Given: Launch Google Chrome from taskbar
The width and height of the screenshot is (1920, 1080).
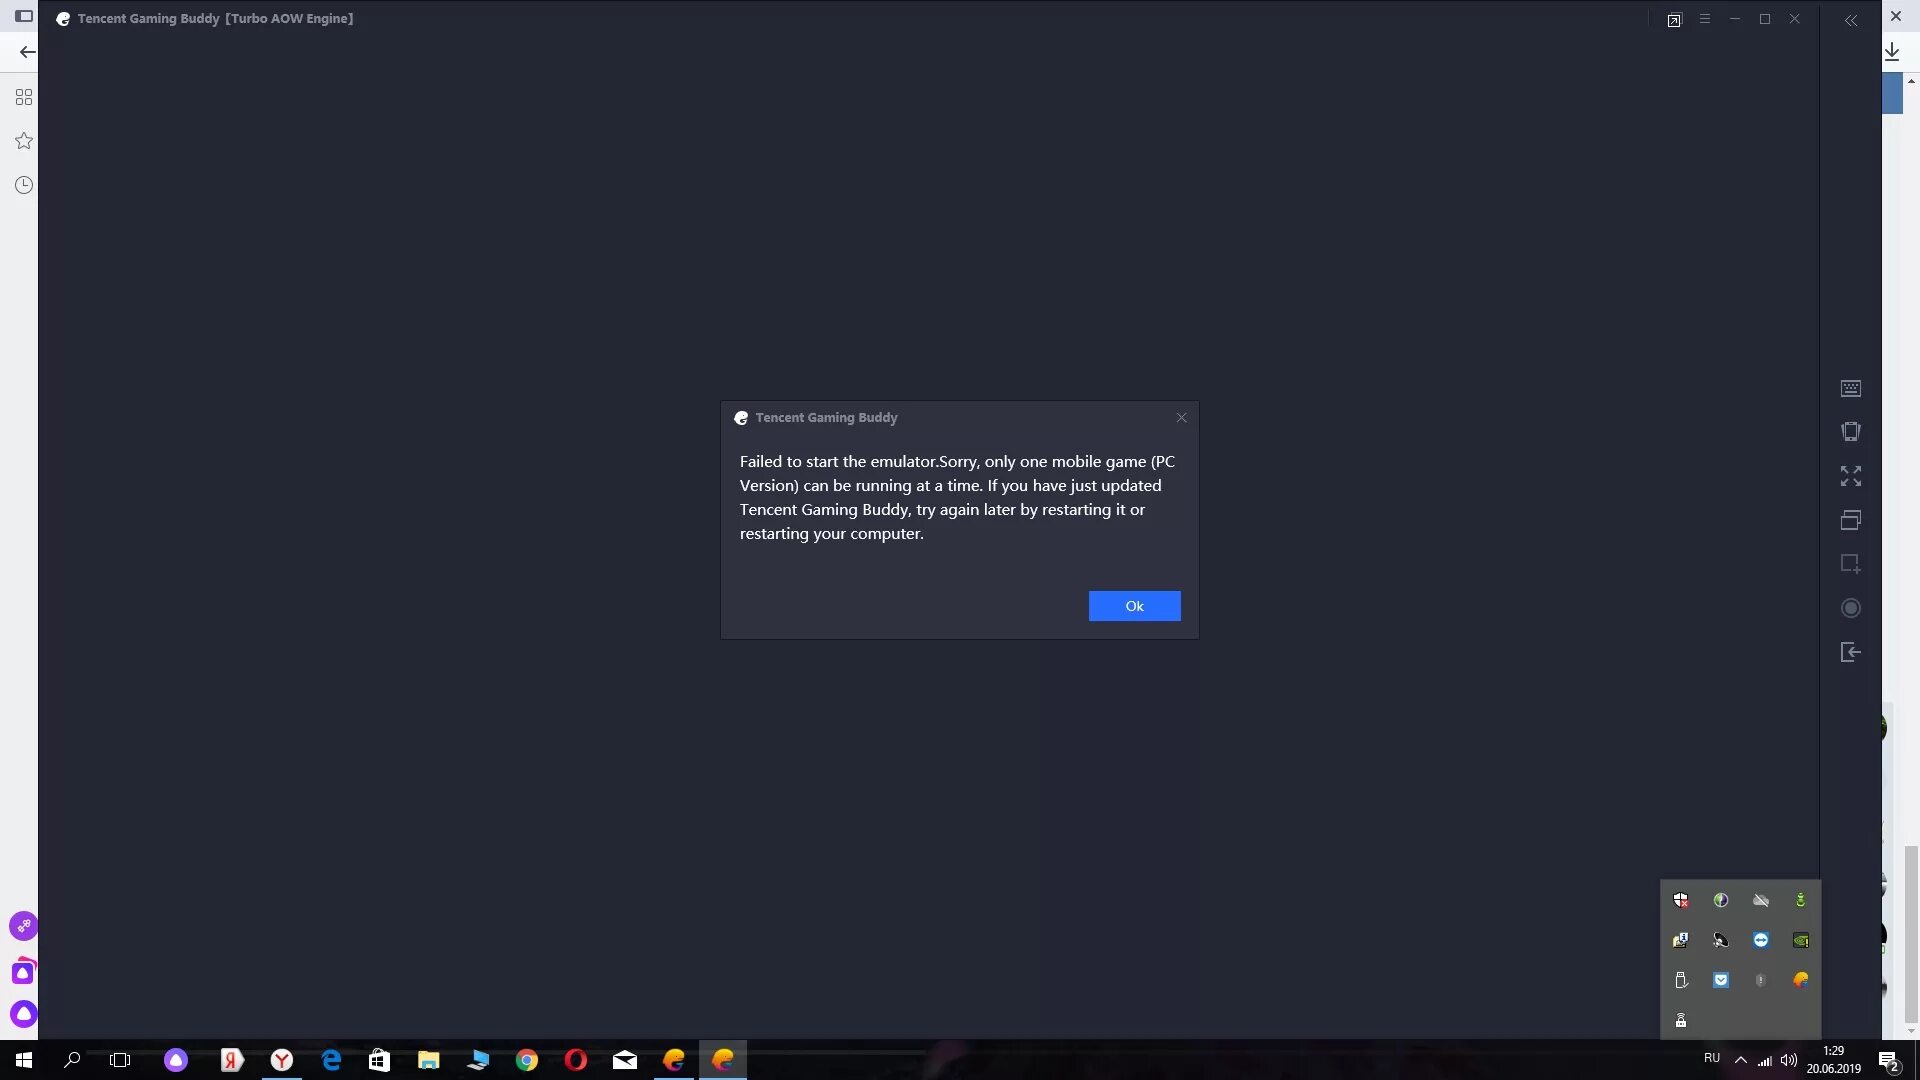Looking at the screenshot, I should pos(527,1060).
